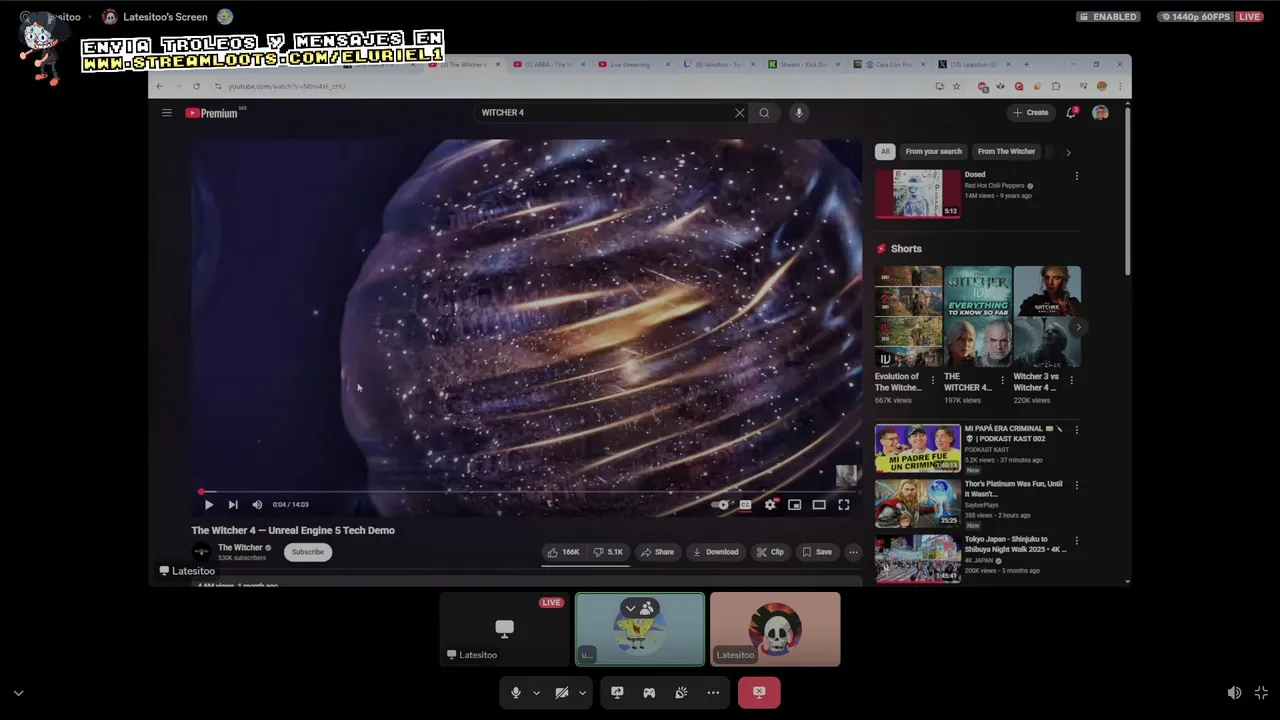
Task: Clear the YouTube search text
Action: [x=740, y=113]
